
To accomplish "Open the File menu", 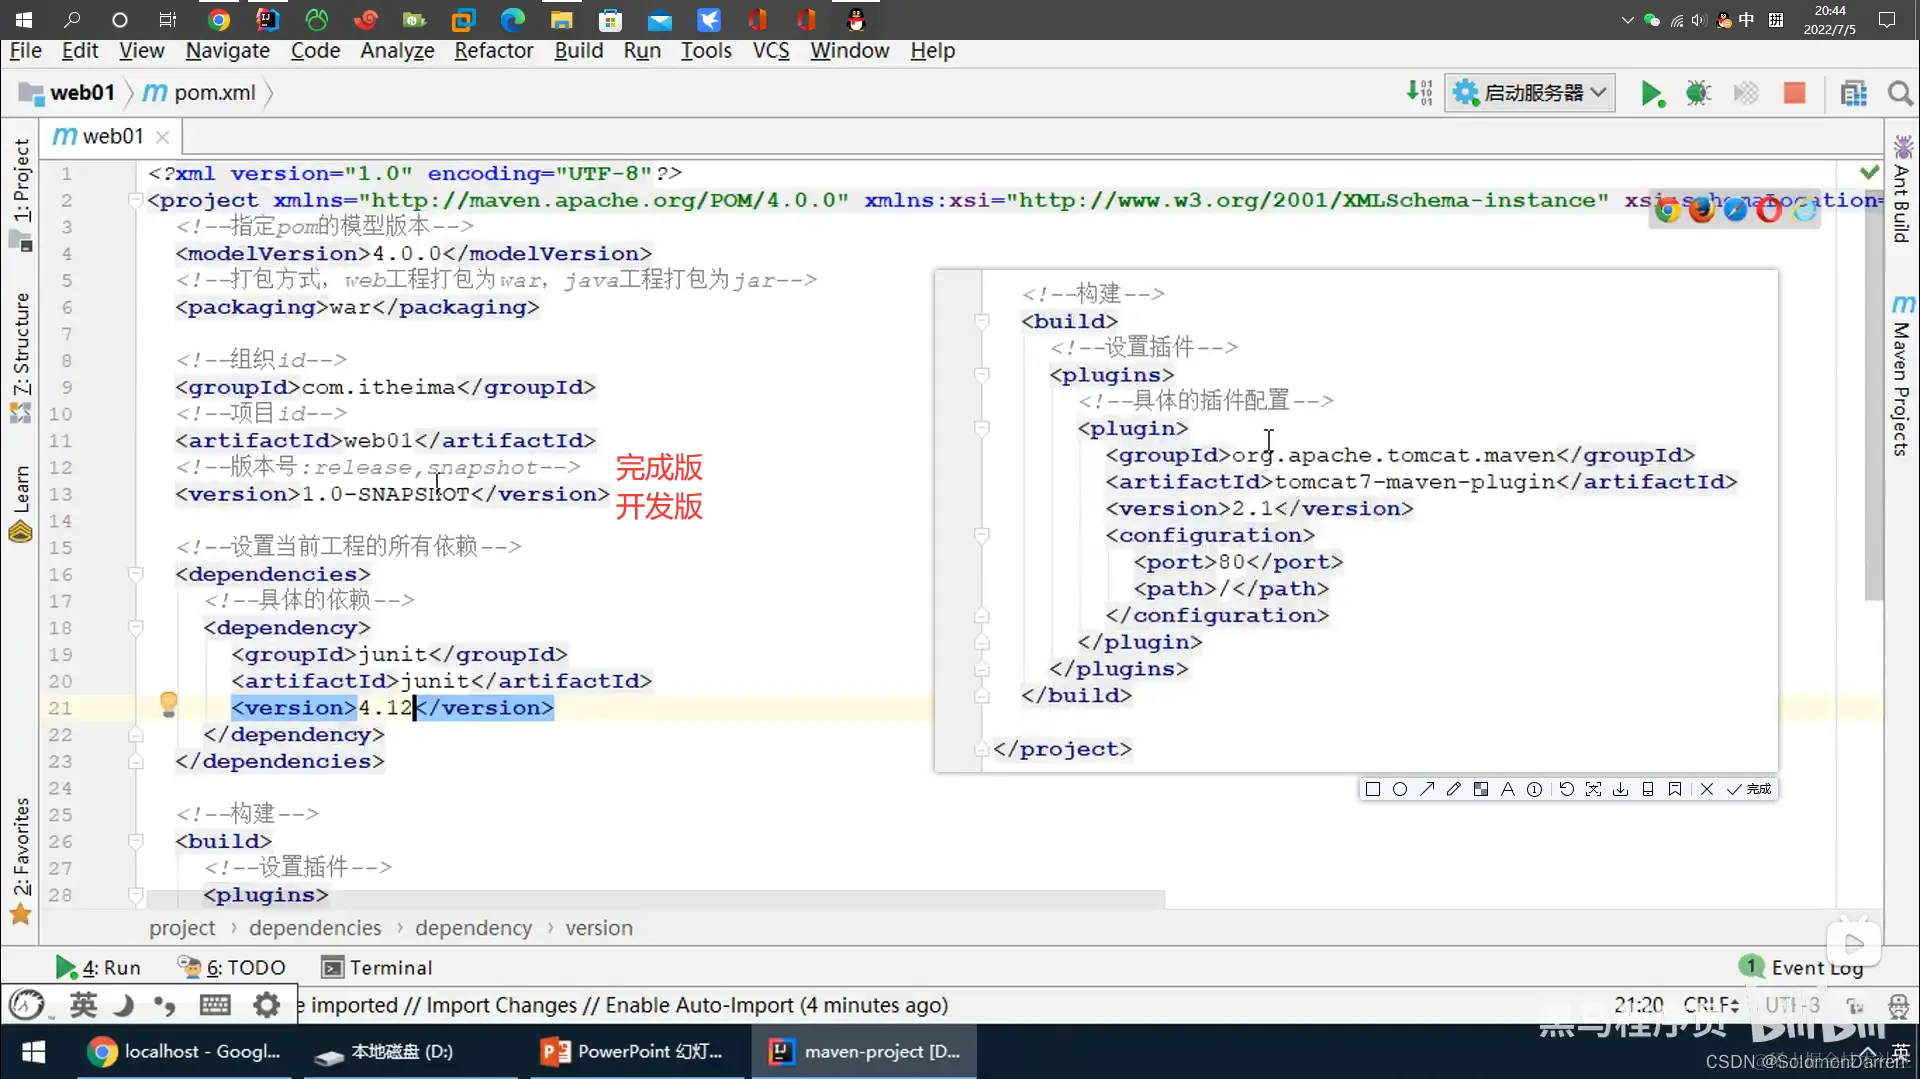I will (x=25, y=50).
